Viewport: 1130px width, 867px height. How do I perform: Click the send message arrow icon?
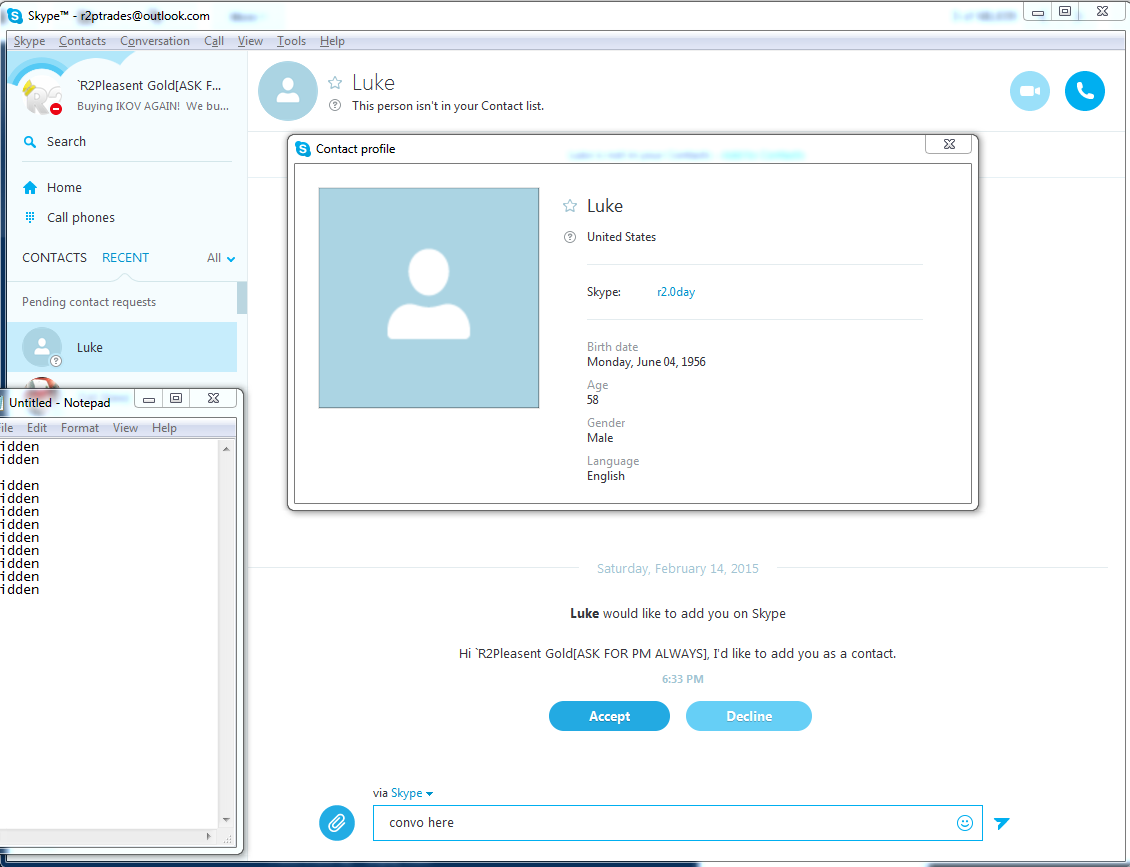[1002, 822]
